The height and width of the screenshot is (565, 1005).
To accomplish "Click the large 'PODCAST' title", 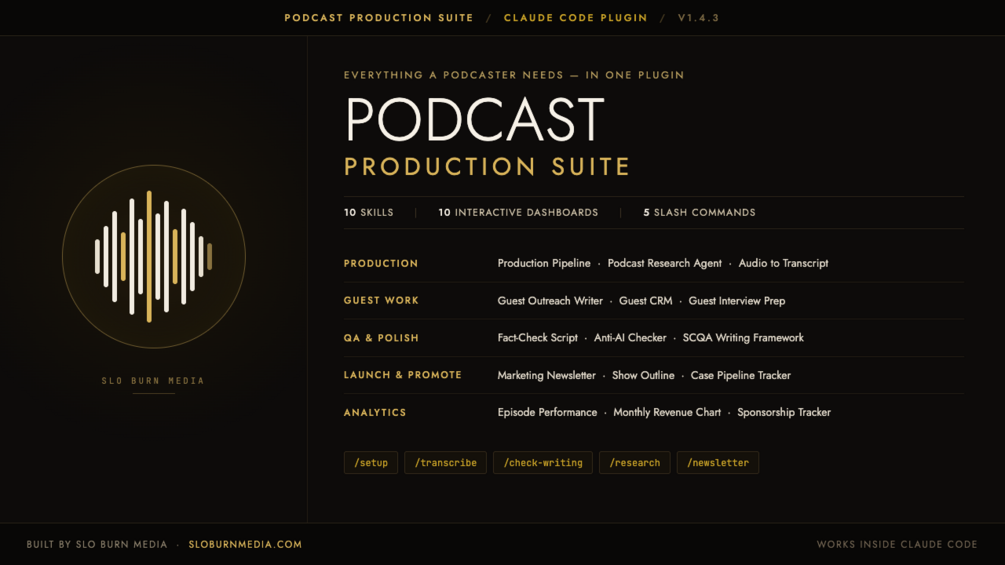I will (x=474, y=120).
